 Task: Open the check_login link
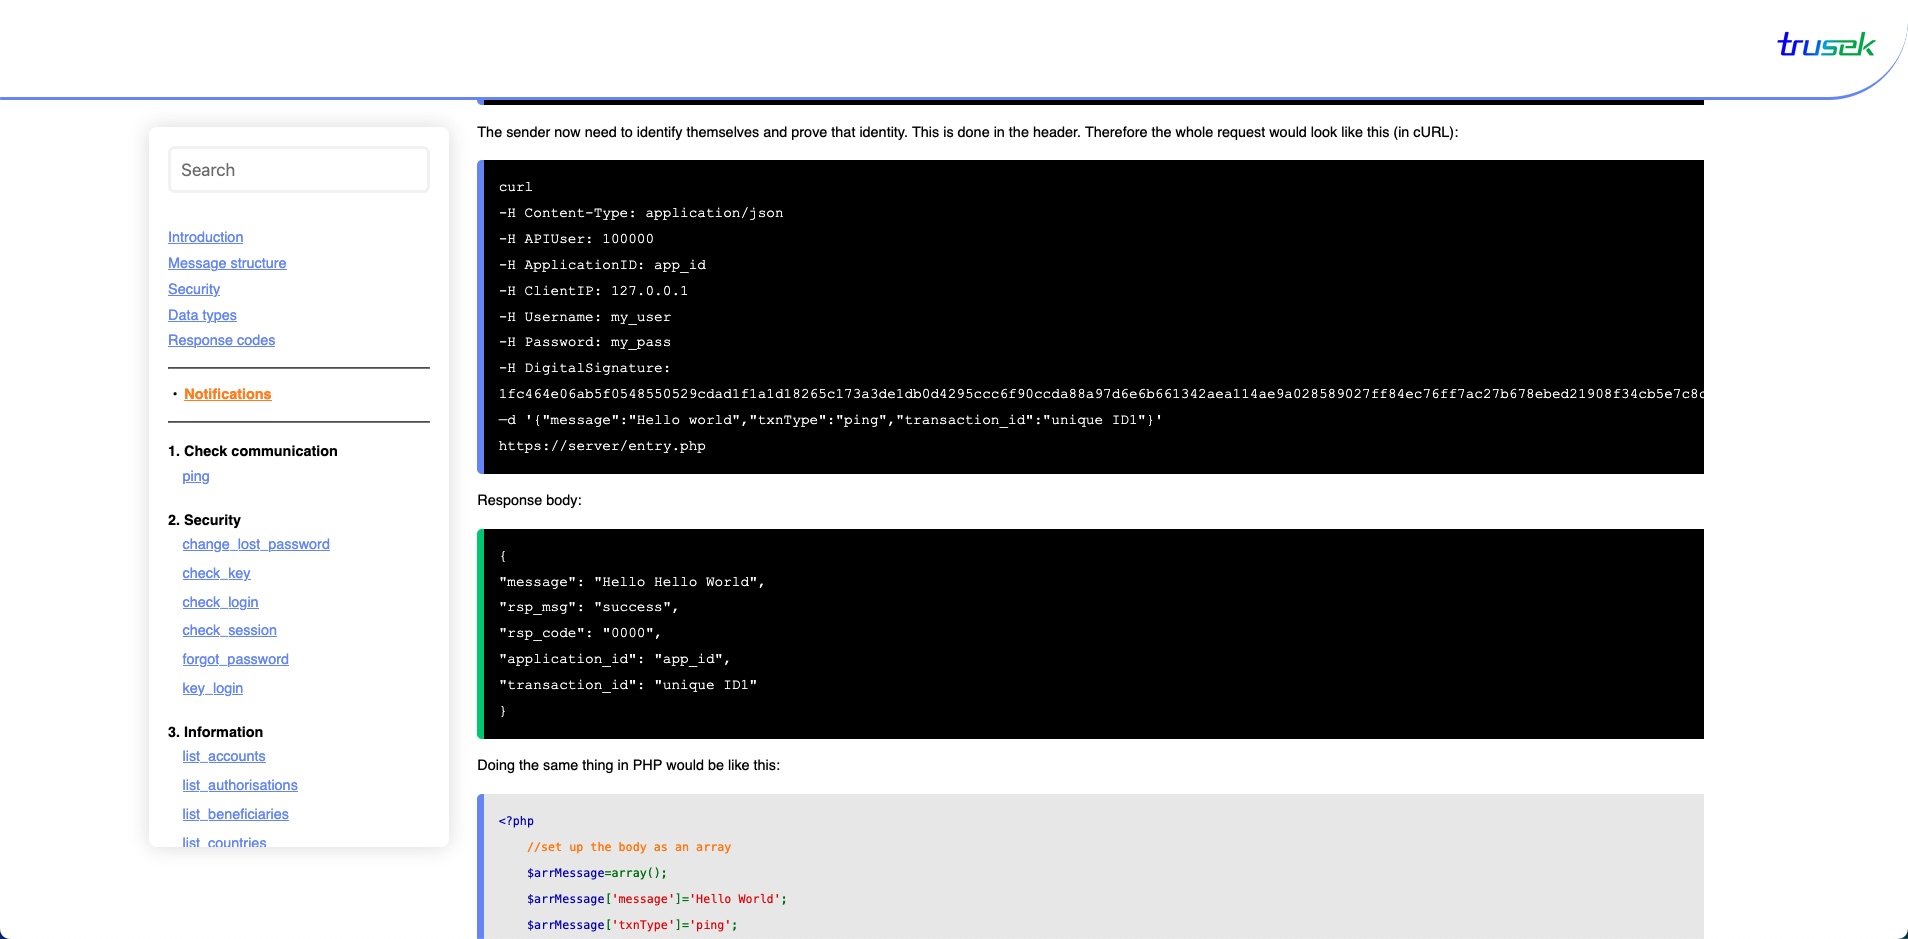coord(220,602)
